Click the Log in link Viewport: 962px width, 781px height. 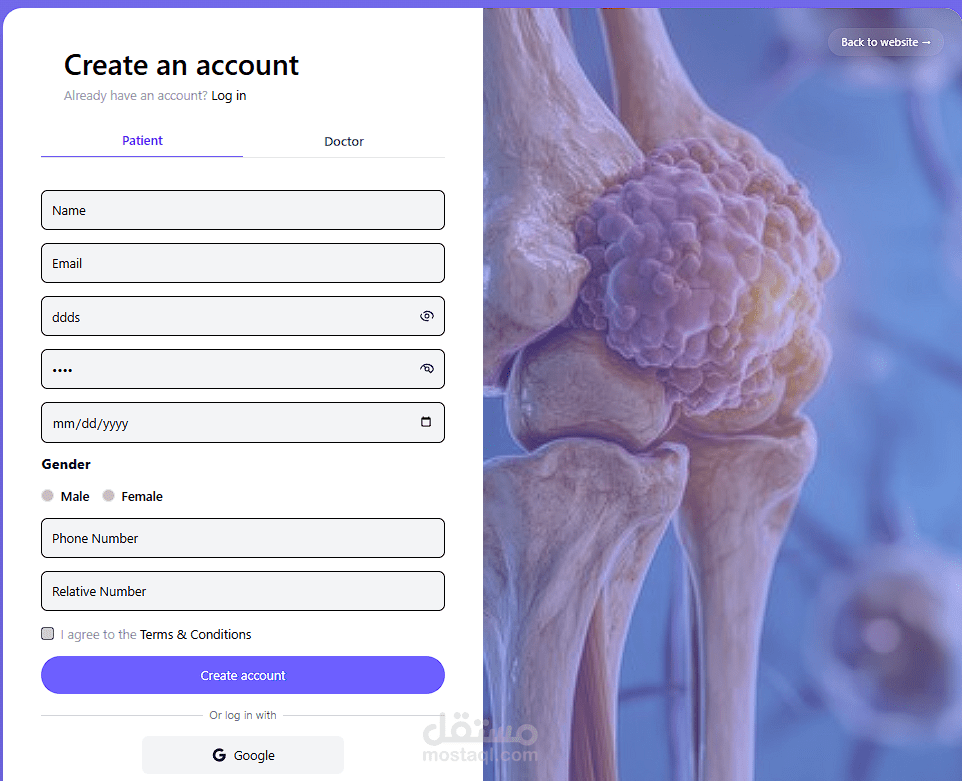[x=228, y=96]
